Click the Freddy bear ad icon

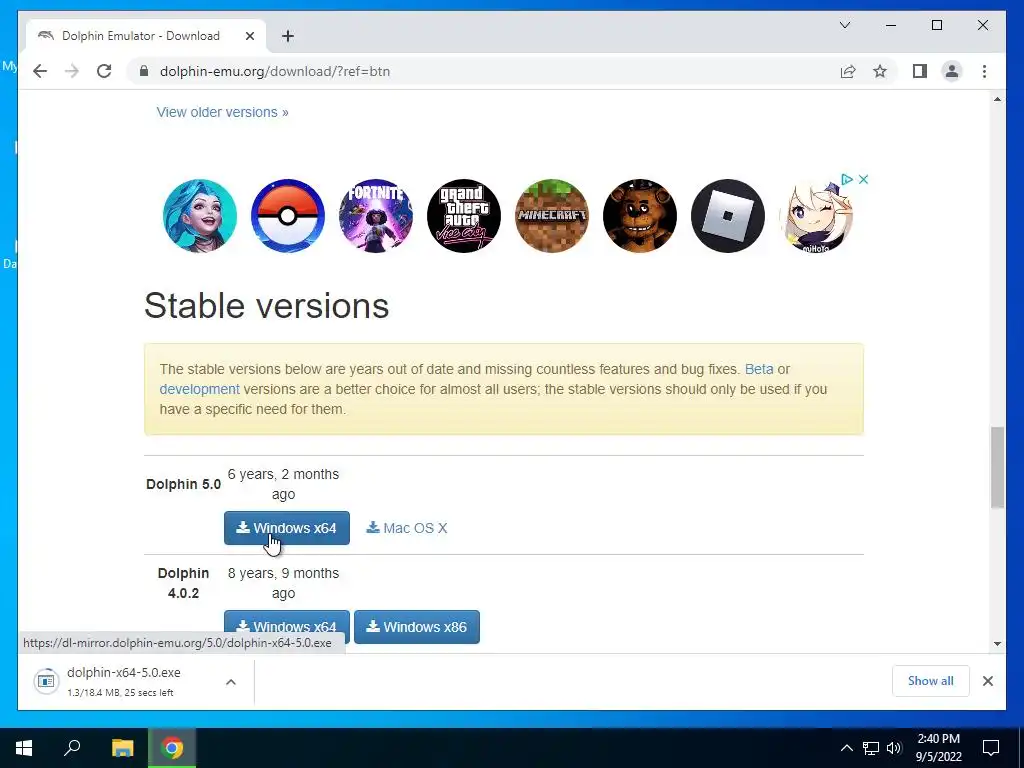click(639, 216)
